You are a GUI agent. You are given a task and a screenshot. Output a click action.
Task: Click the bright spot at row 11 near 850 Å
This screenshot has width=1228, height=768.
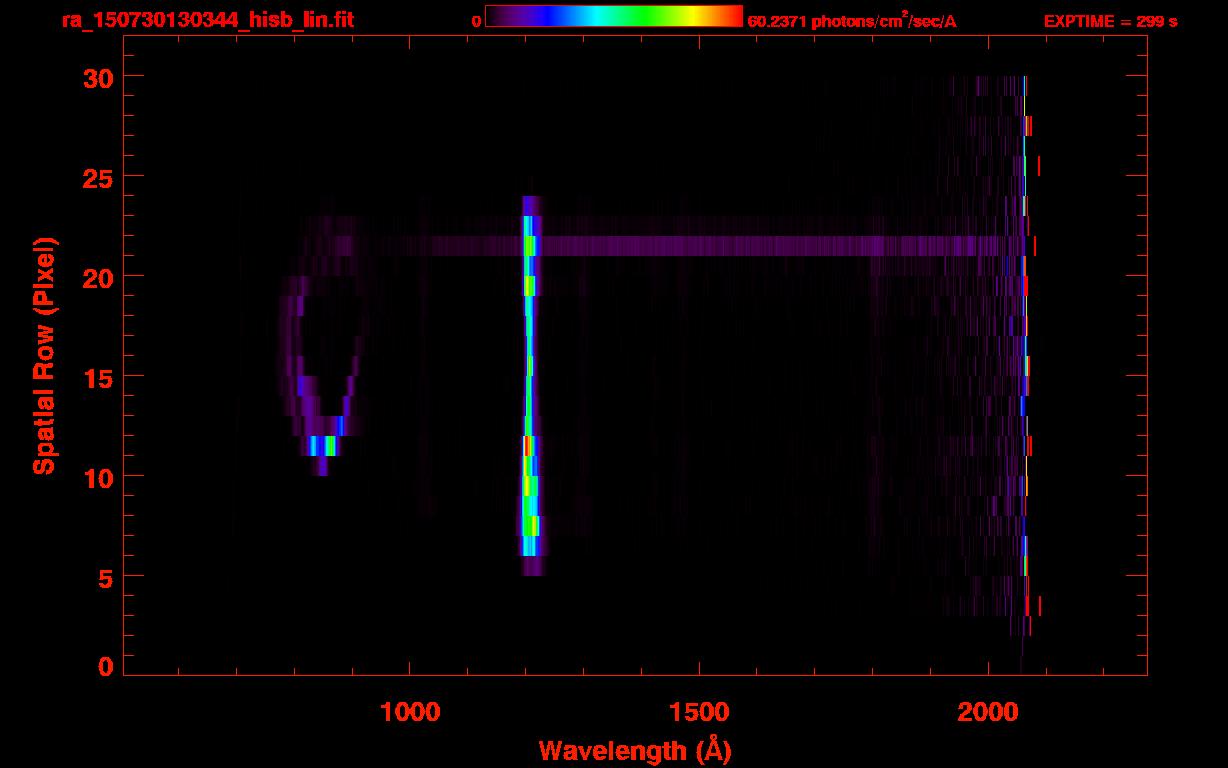(324, 446)
